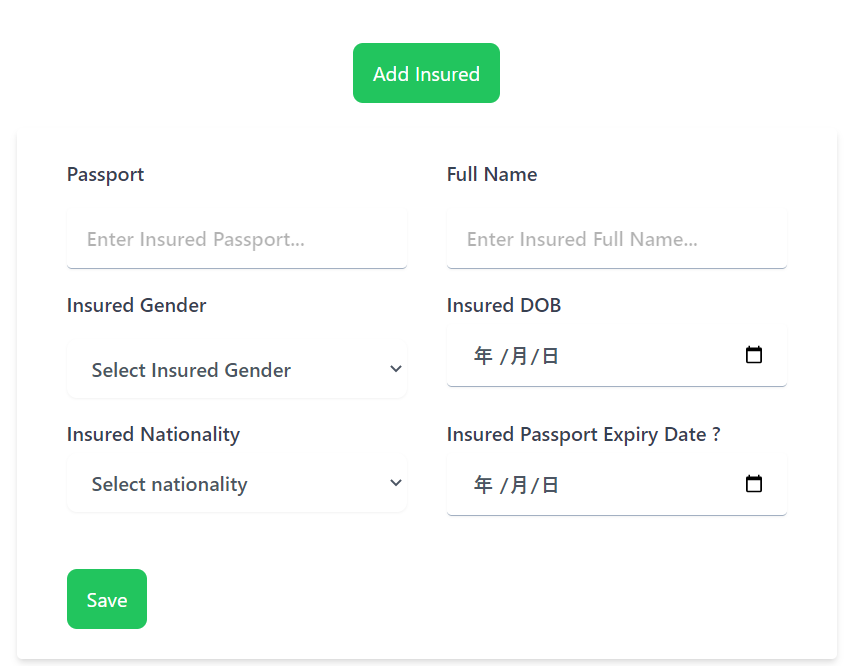
Task: Select the year segment in Passport Expiry Date
Action: 483,484
